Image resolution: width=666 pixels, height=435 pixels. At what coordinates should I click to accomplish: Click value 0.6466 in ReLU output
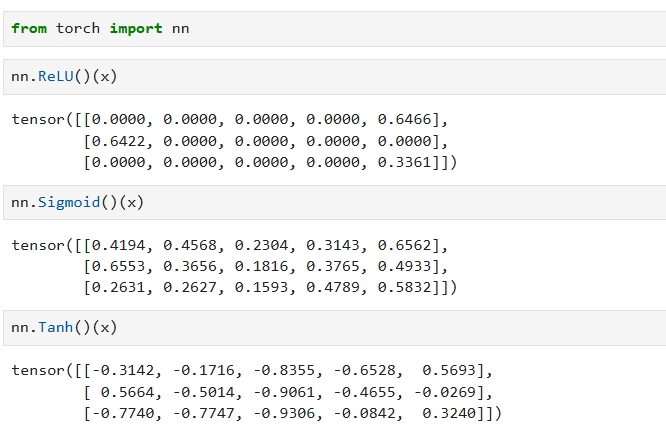point(404,119)
